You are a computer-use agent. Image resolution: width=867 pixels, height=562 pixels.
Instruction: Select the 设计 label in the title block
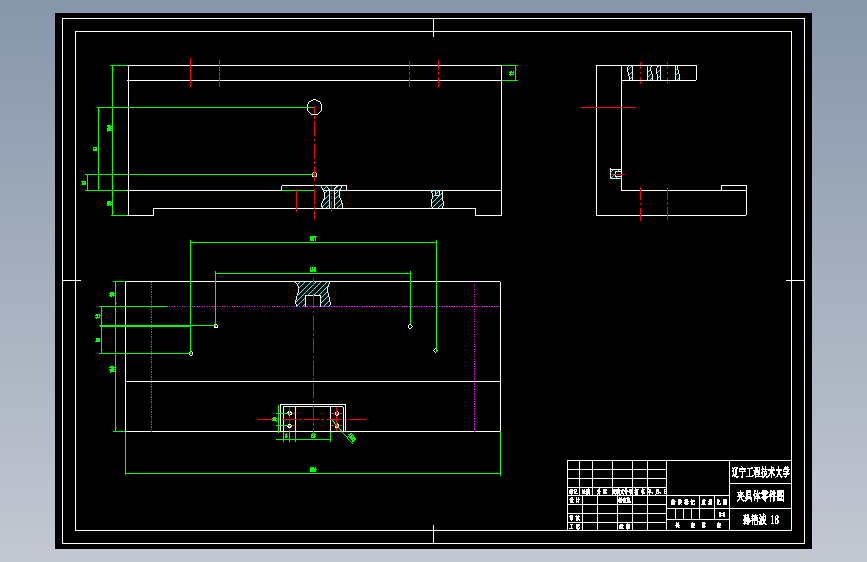pyautogui.click(x=574, y=500)
